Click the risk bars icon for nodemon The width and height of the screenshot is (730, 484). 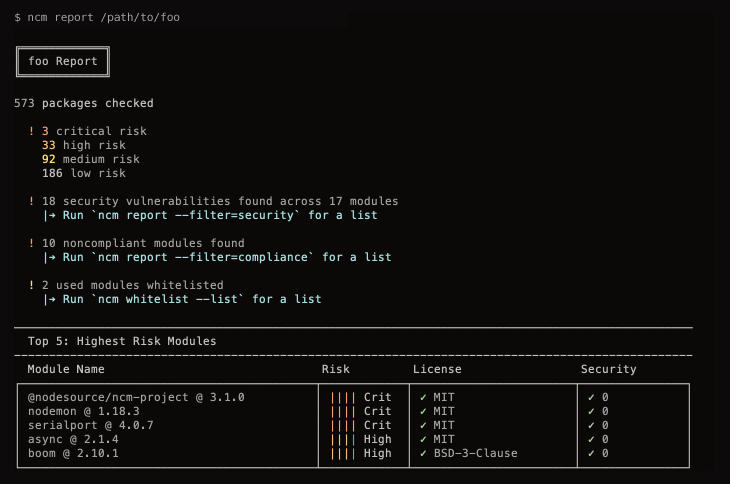coord(342,411)
